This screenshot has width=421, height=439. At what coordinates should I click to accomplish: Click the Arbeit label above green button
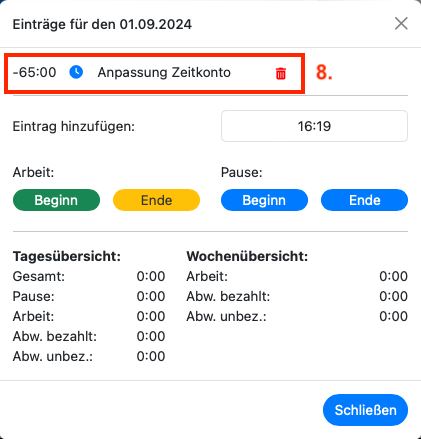(x=33, y=173)
